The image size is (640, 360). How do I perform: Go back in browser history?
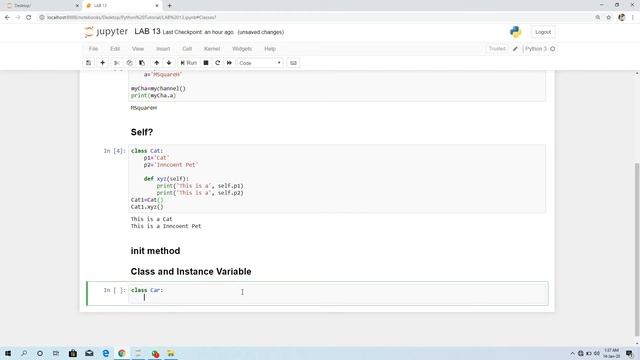pyautogui.click(x=7, y=18)
